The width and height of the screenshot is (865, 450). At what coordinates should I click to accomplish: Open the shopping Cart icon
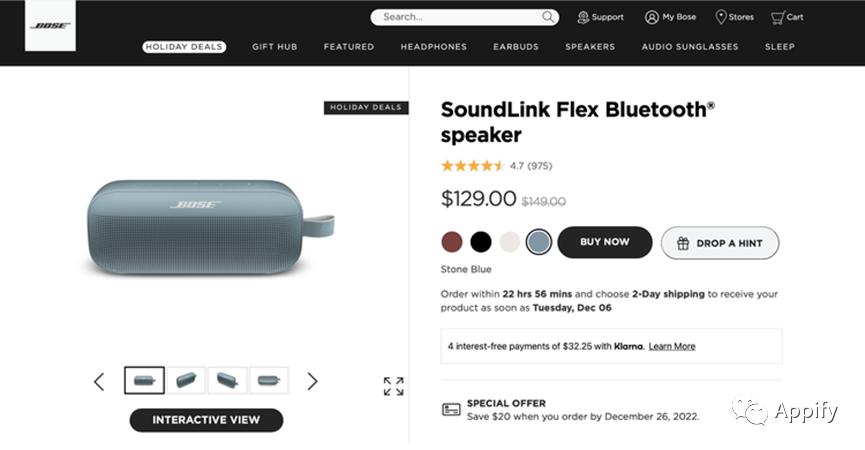pyautogui.click(x=777, y=17)
